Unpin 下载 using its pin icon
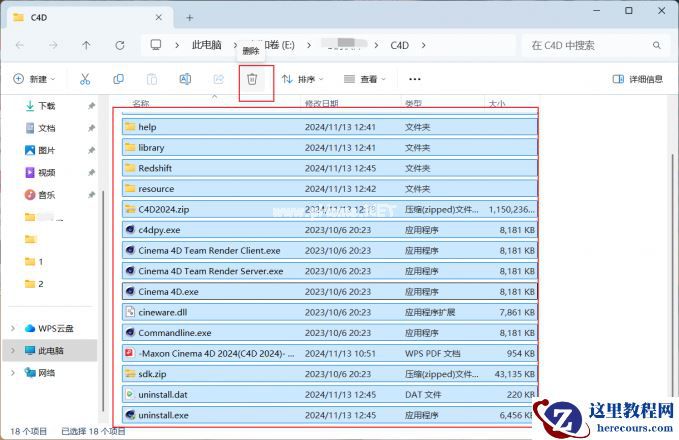The height and width of the screenshot is (440, 679). 91,106
